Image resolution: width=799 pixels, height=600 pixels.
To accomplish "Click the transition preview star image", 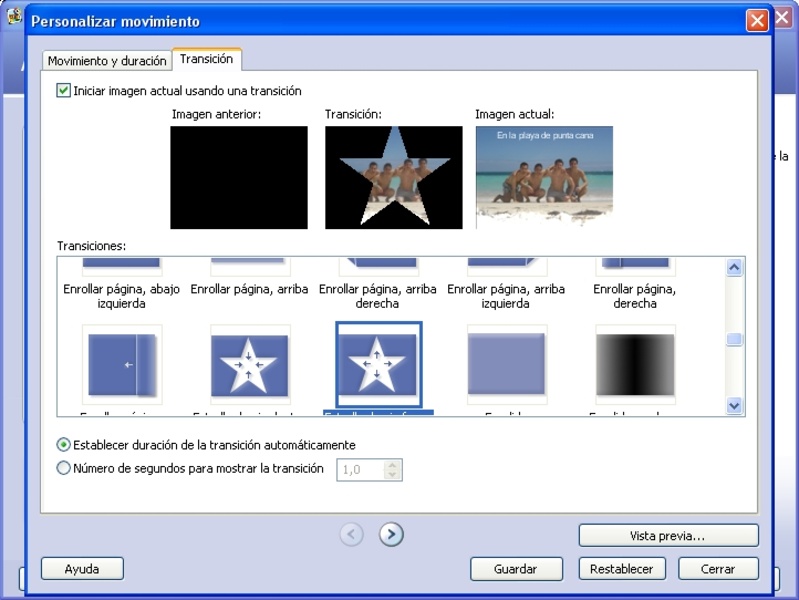I will point(393,177).
